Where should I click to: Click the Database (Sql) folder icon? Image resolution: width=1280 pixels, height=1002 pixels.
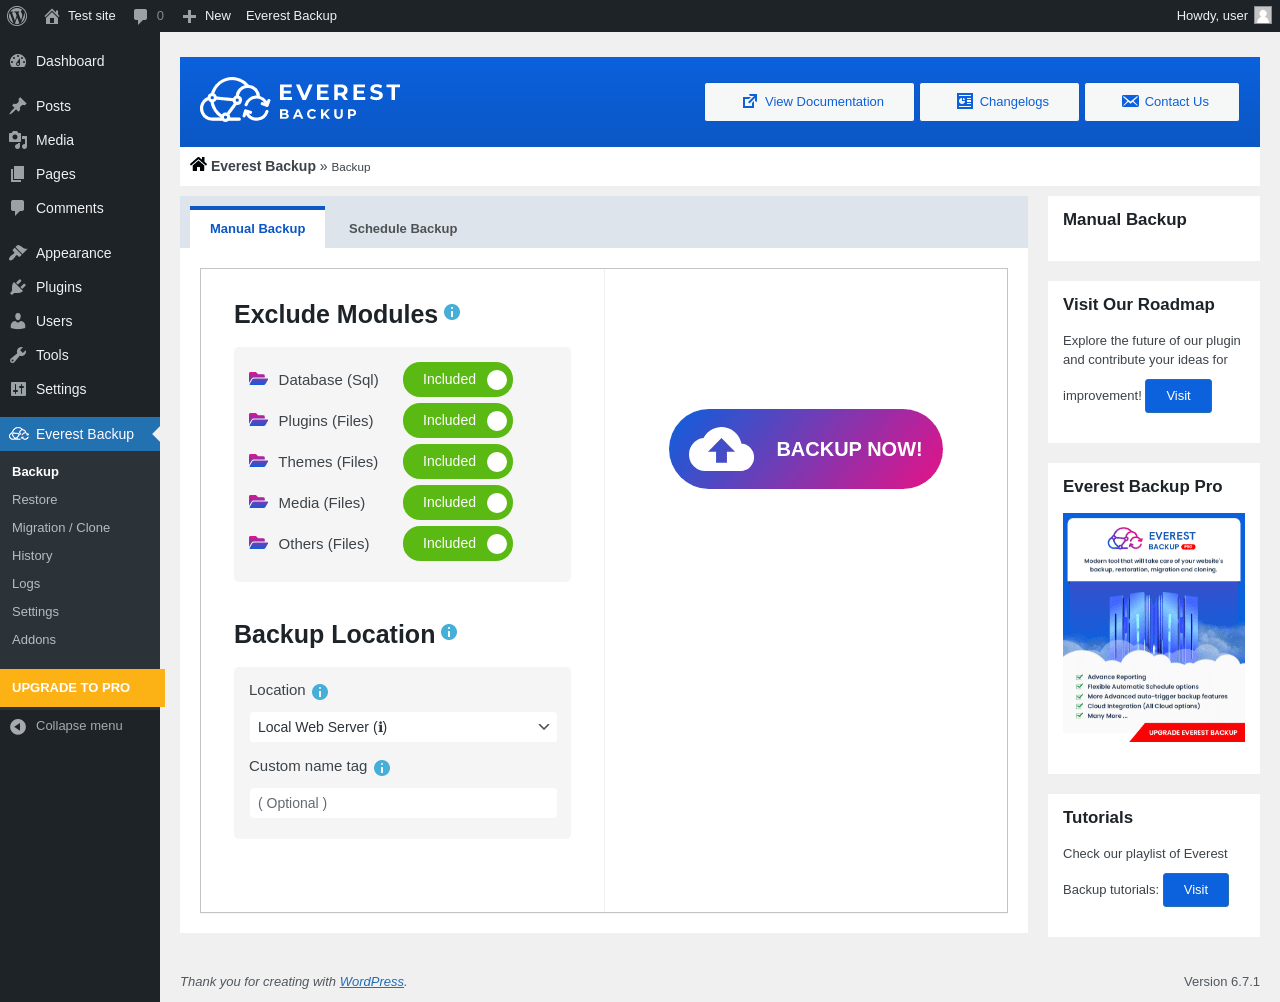click(259, 379)
